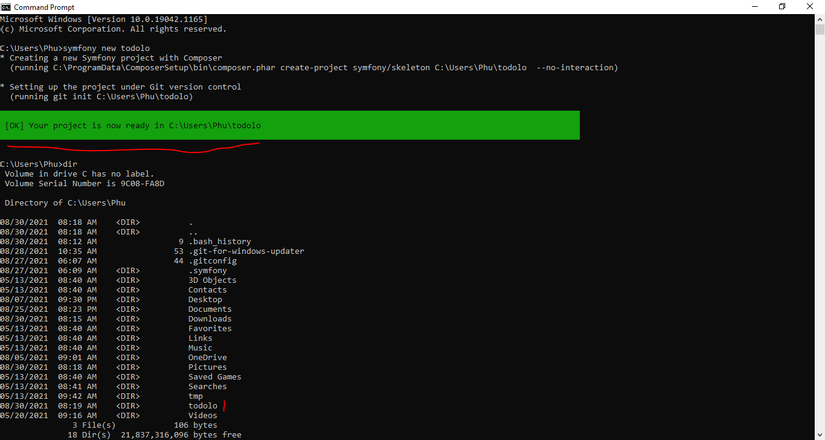Screen dimensions: 825x440
Task: Click the "symfony new todolo" command text
Action: point(106,48)
